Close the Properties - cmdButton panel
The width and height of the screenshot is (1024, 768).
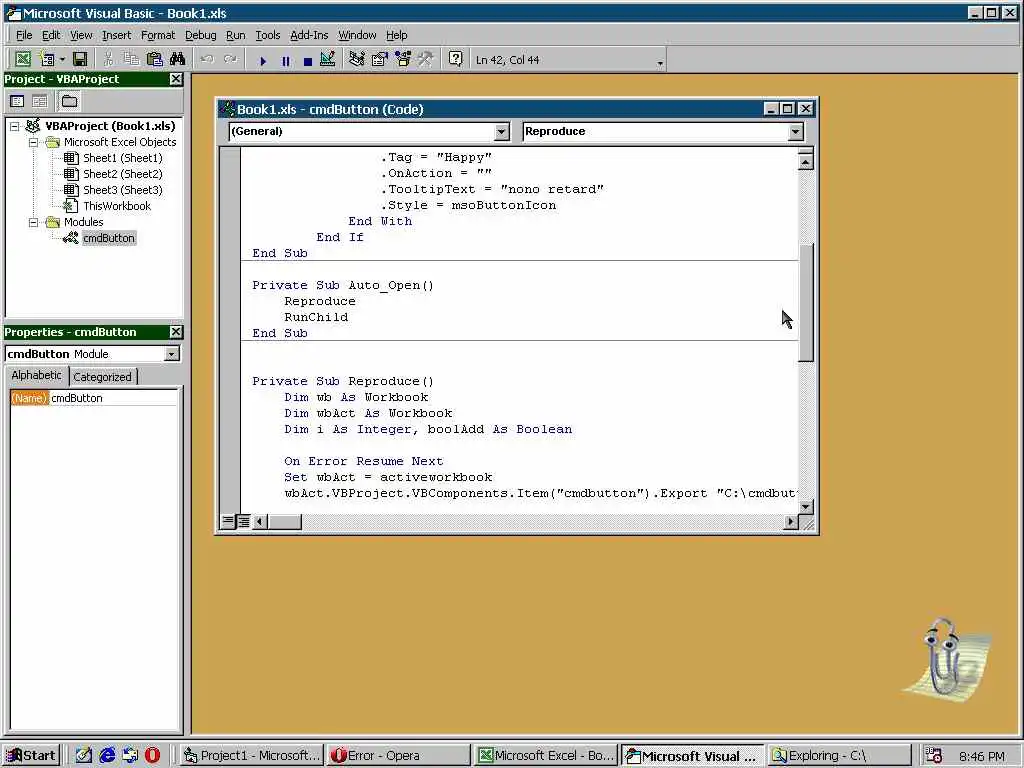tap(176, 332)
